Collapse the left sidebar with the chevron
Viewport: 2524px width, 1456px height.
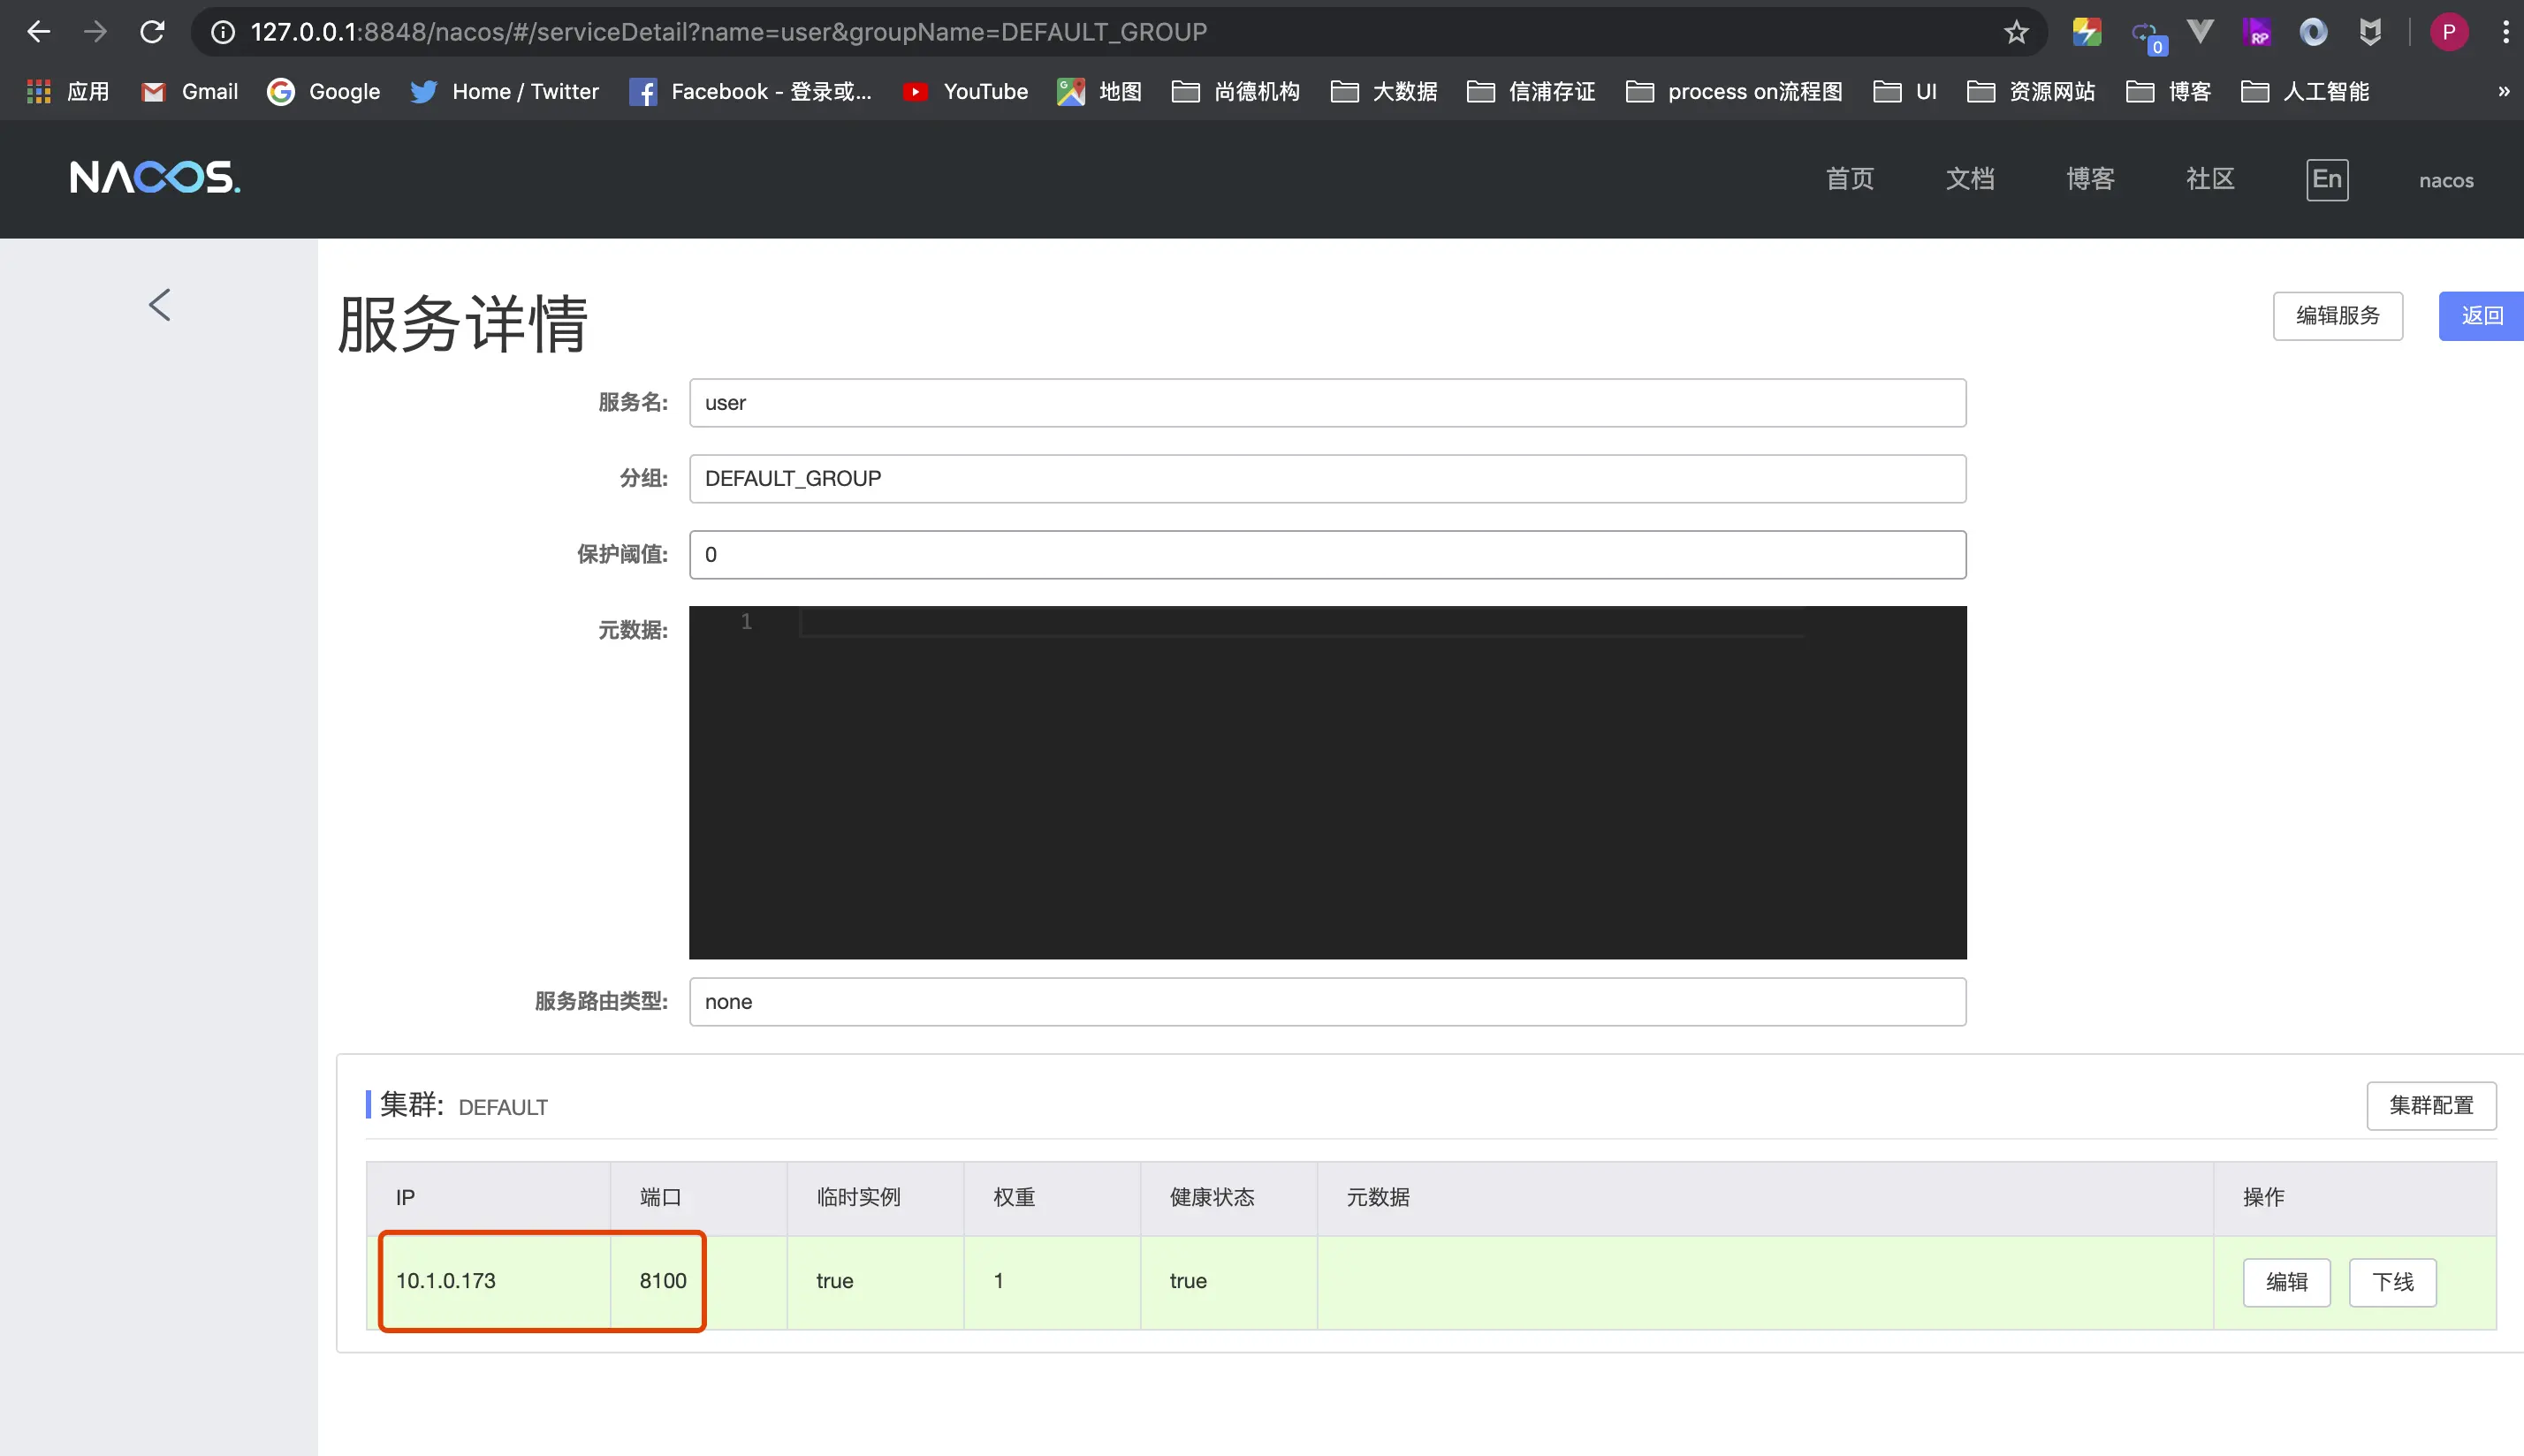pos(159,303)
